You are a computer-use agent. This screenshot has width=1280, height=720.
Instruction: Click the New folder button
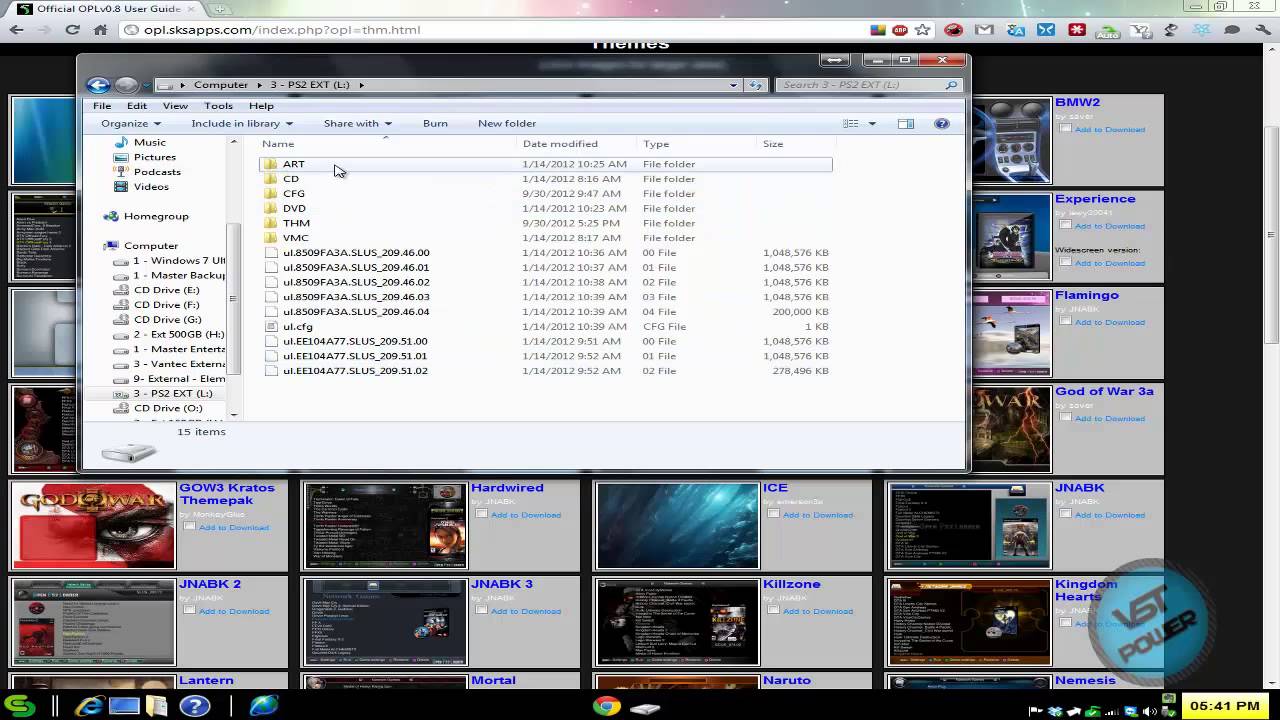tap(507, 123)
